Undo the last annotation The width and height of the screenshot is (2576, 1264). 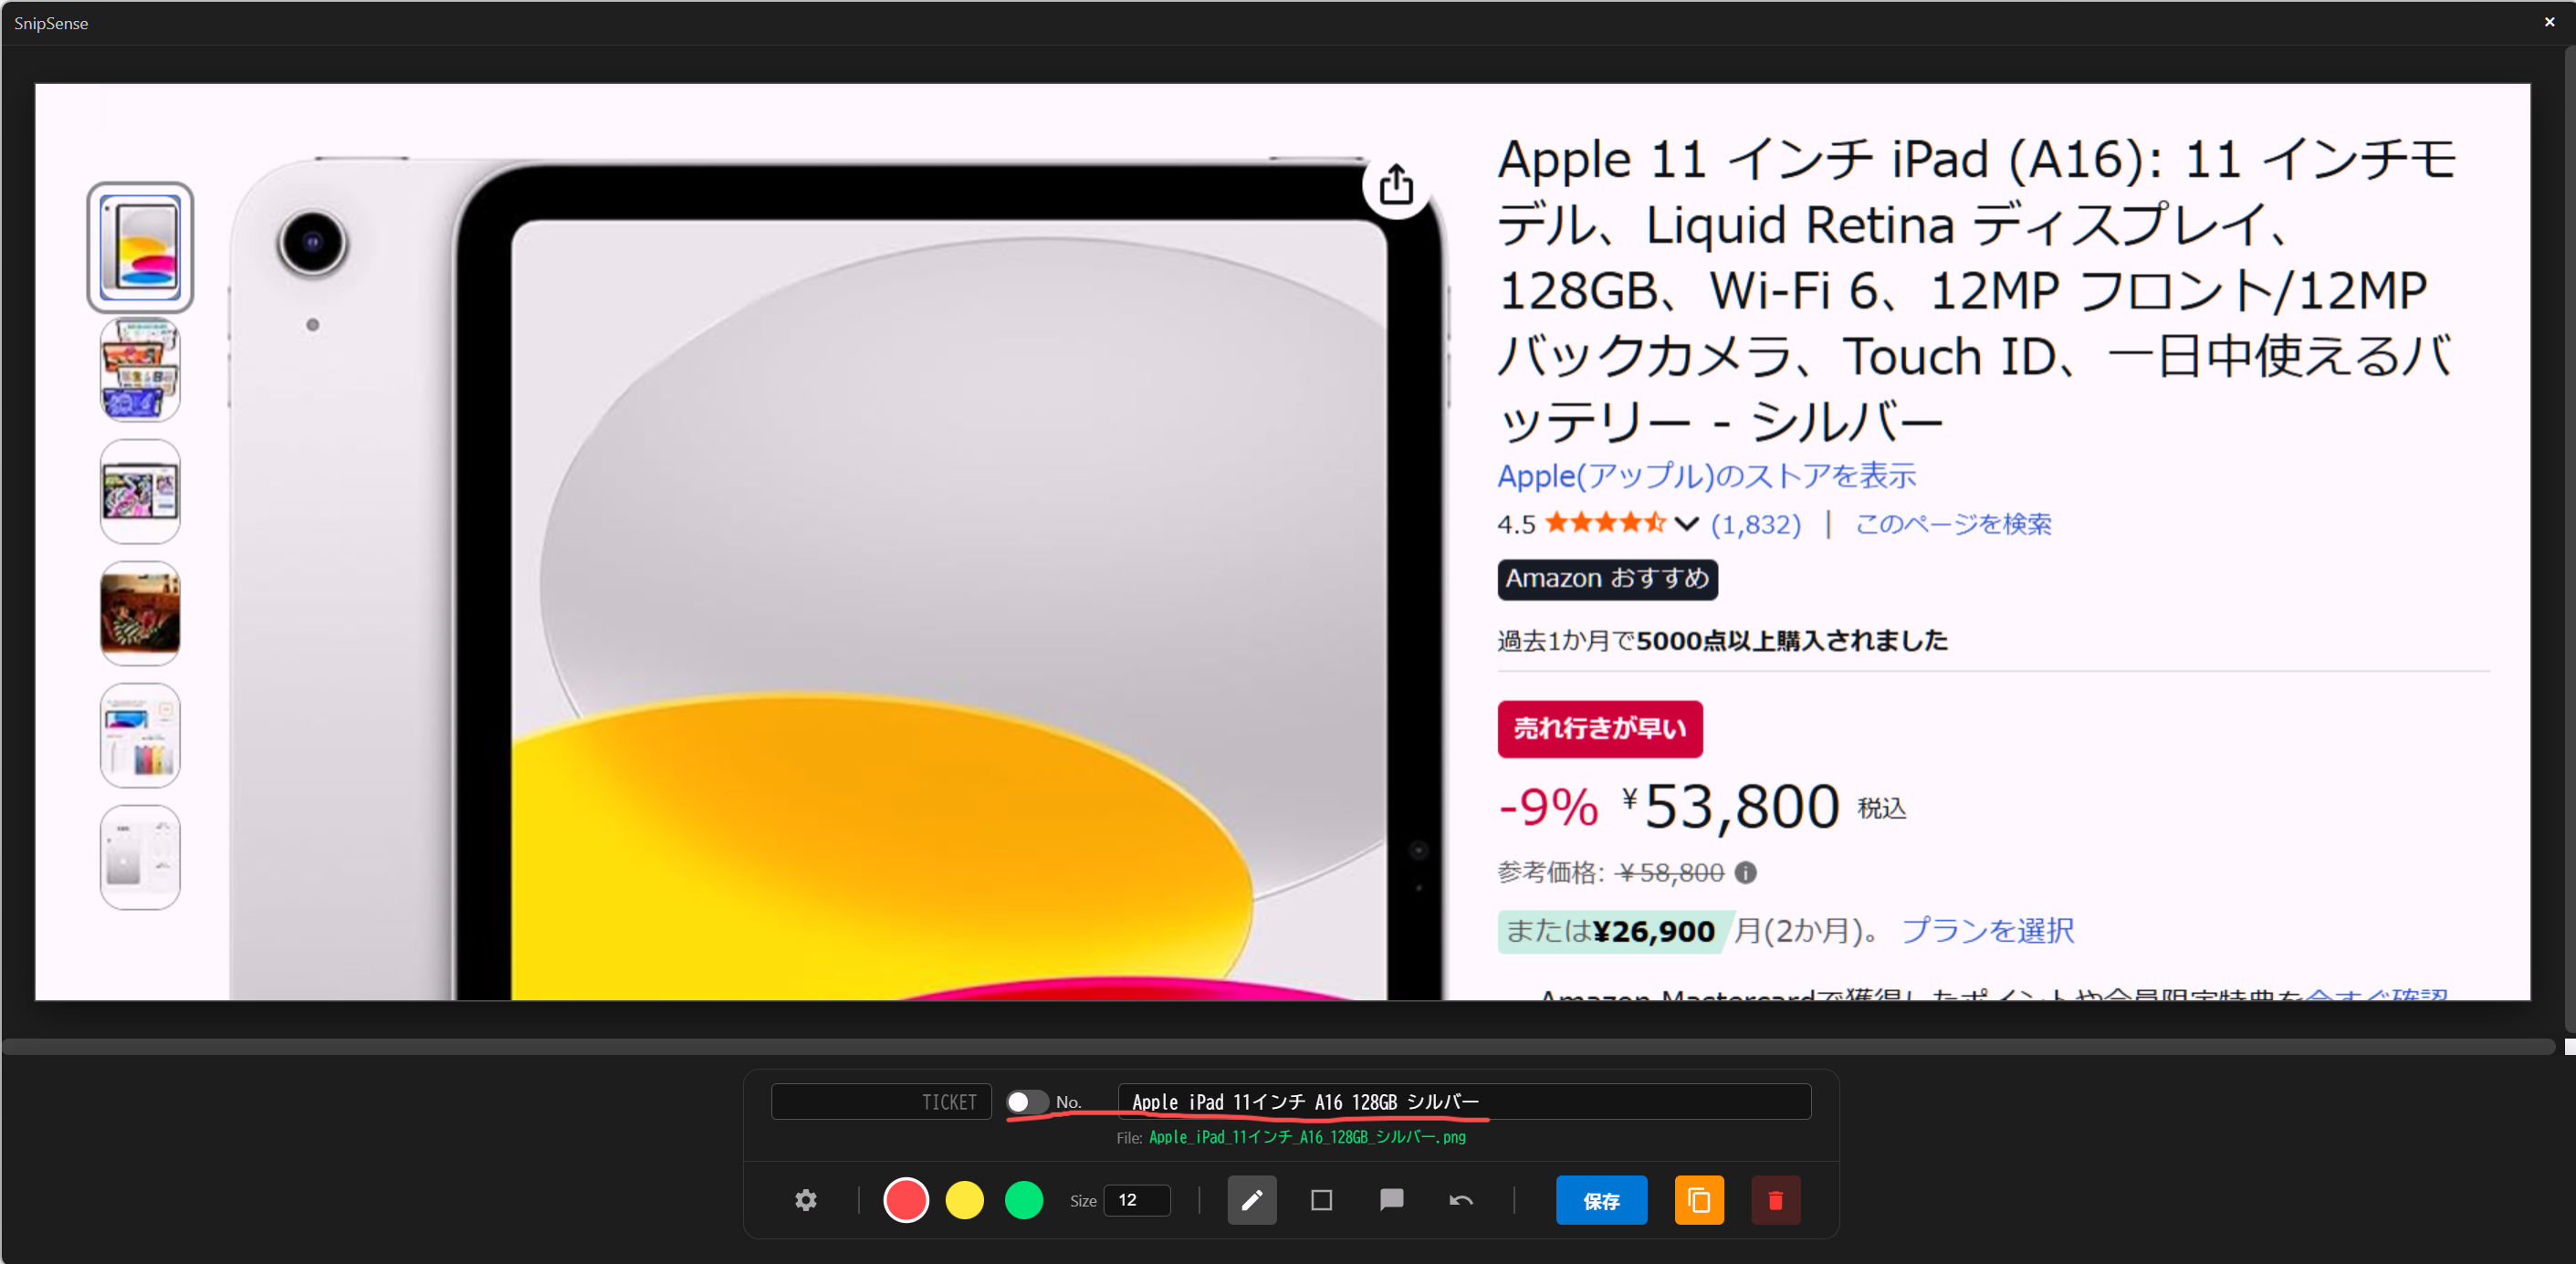[x=1461, y=1200]
